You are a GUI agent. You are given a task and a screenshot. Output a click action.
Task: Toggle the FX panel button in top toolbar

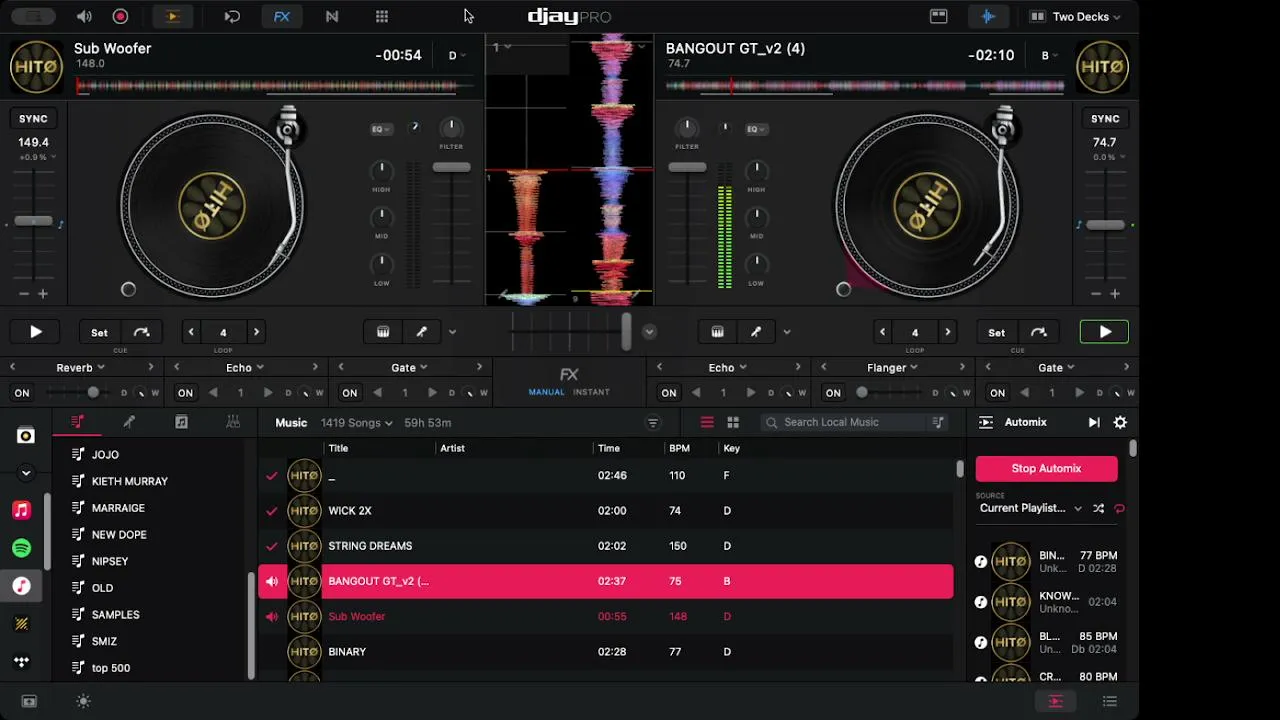[x=282, y=16]
